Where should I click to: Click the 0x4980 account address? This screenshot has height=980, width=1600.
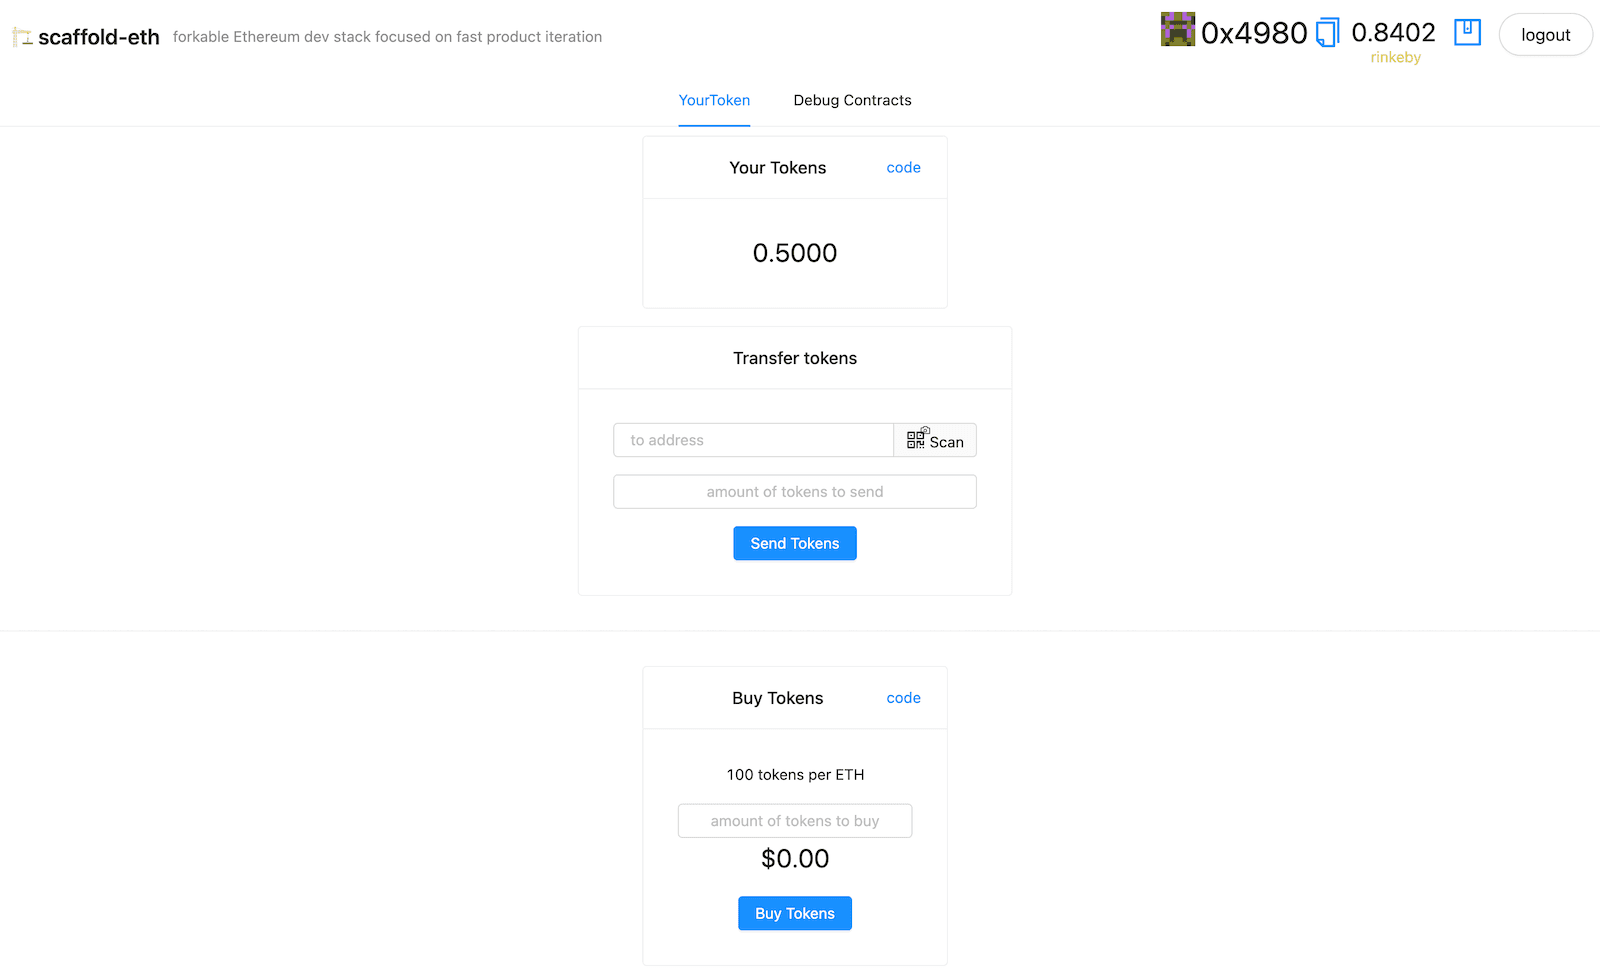point(1254,33)
